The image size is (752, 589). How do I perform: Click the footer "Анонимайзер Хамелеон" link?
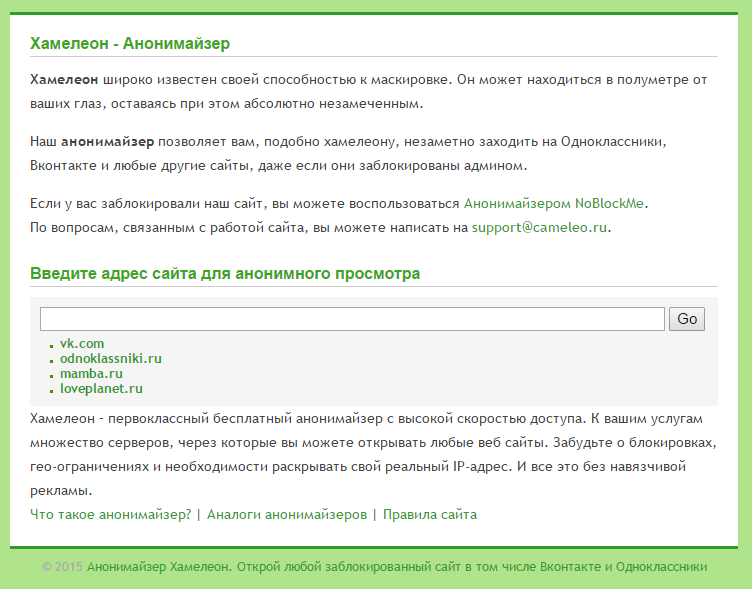tap(158, 566)
